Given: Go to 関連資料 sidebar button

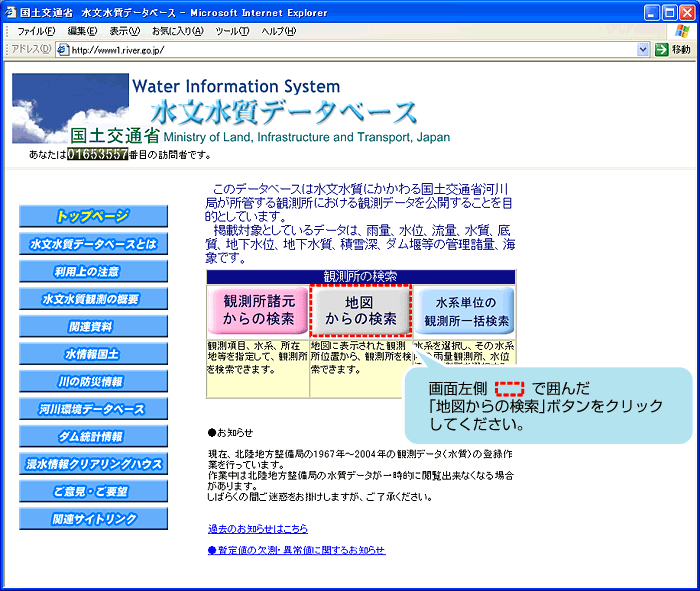Looking at the screenshot, I should pos(94,326).
